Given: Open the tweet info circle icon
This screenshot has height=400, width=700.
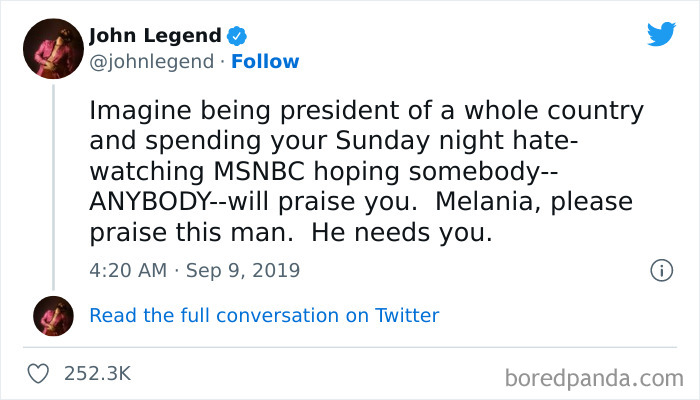Looking at the screenshot, I should 660,270.
